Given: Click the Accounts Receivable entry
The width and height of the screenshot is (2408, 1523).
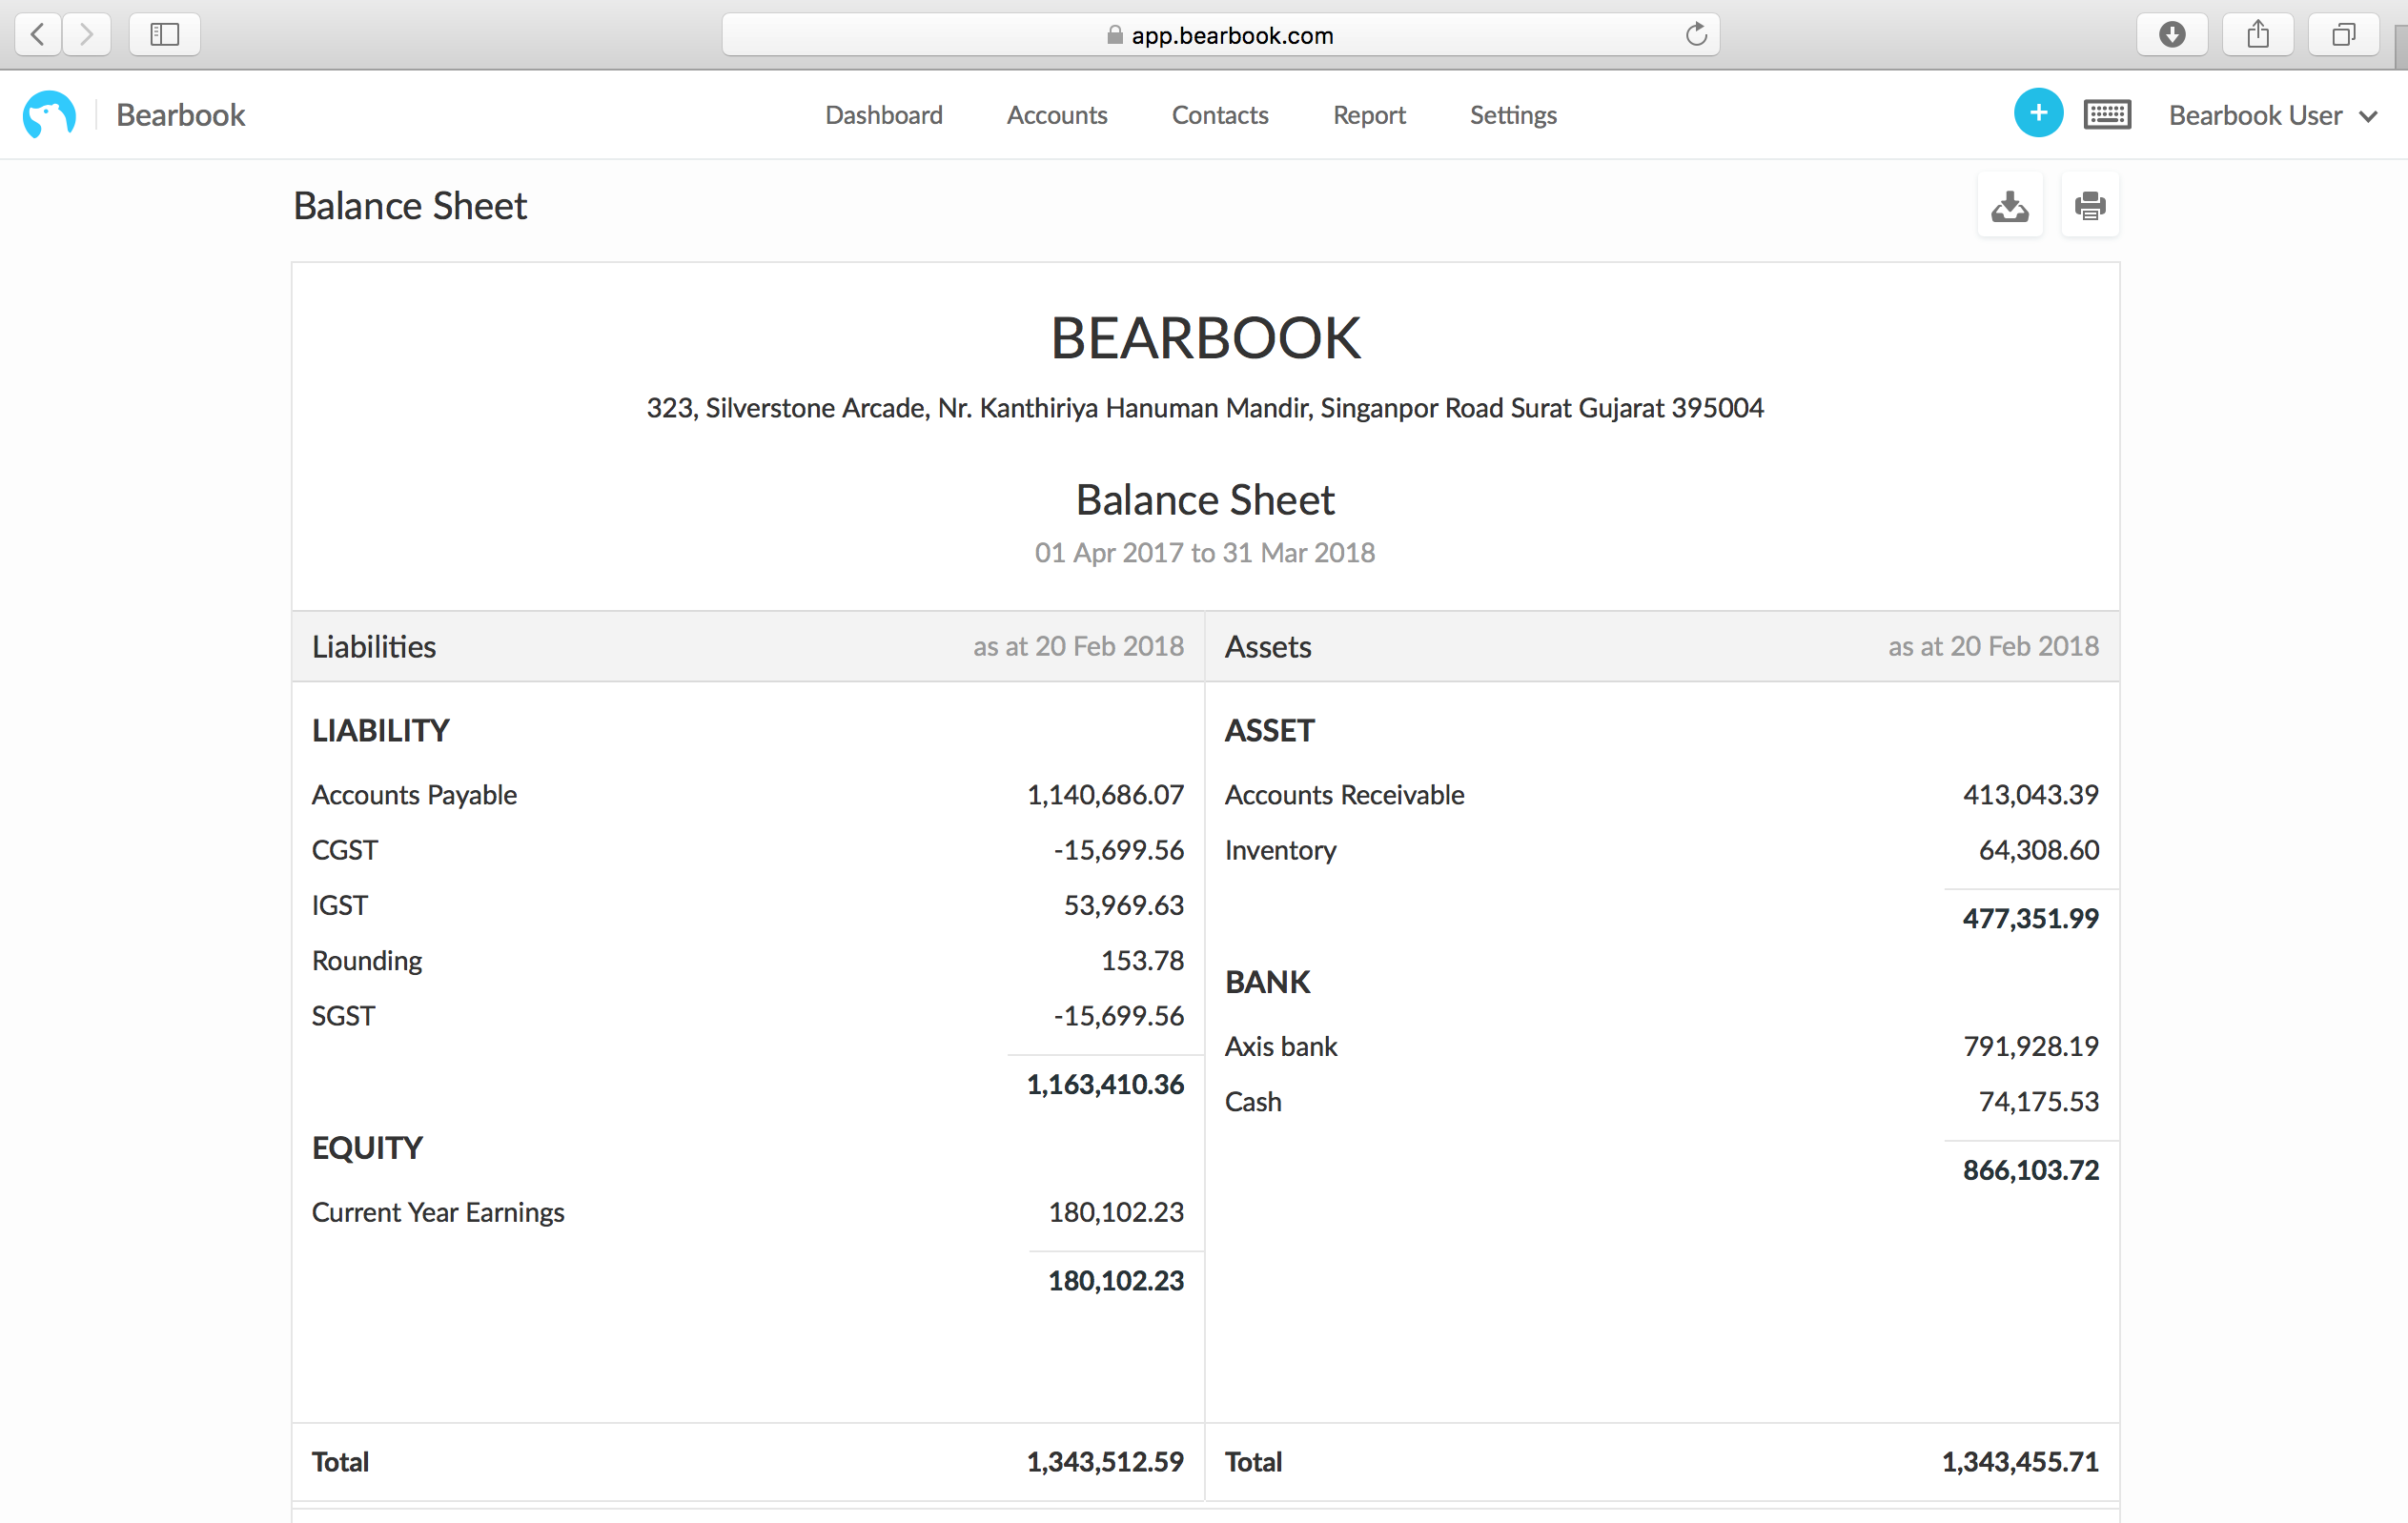Looking at the screenshot, I should (1344, 795).
